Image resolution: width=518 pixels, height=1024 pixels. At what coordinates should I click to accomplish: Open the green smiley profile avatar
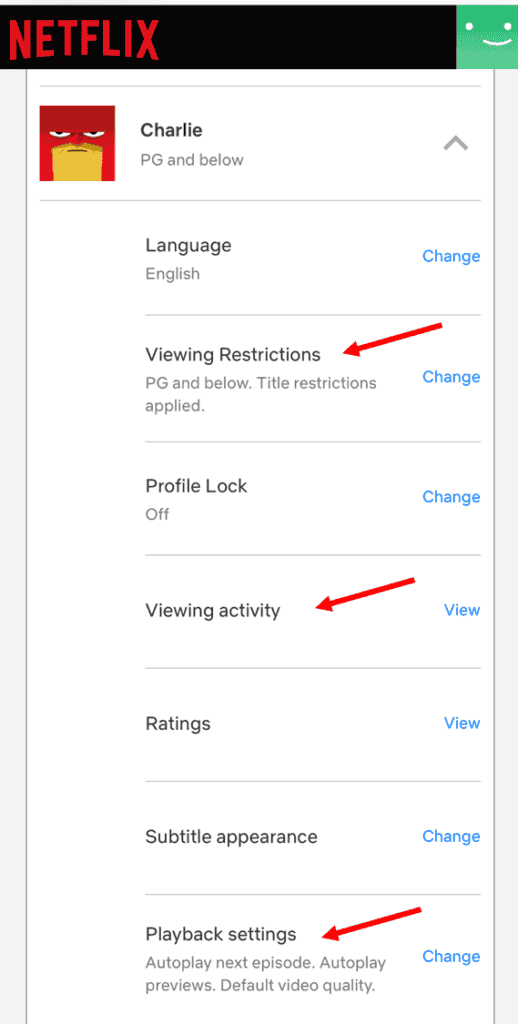[x=487, y=37]
